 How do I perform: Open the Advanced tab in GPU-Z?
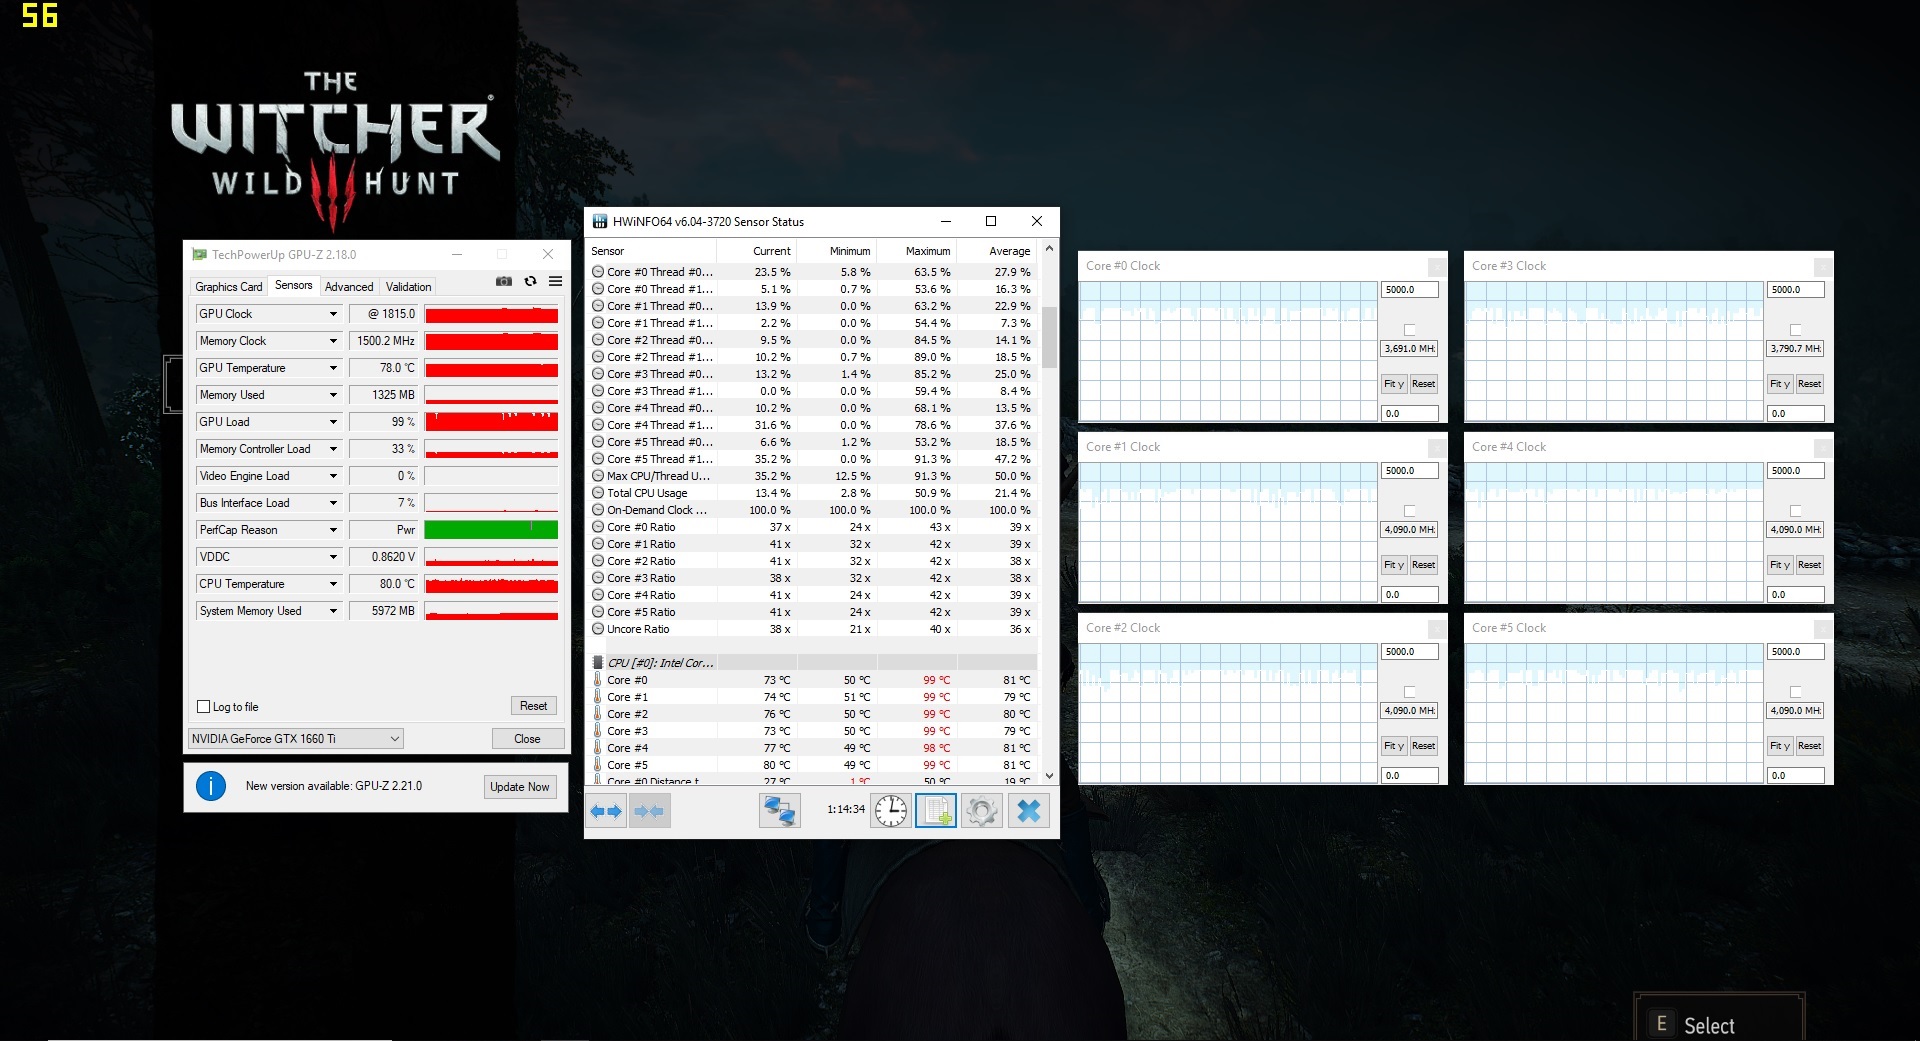pos(349,287)
